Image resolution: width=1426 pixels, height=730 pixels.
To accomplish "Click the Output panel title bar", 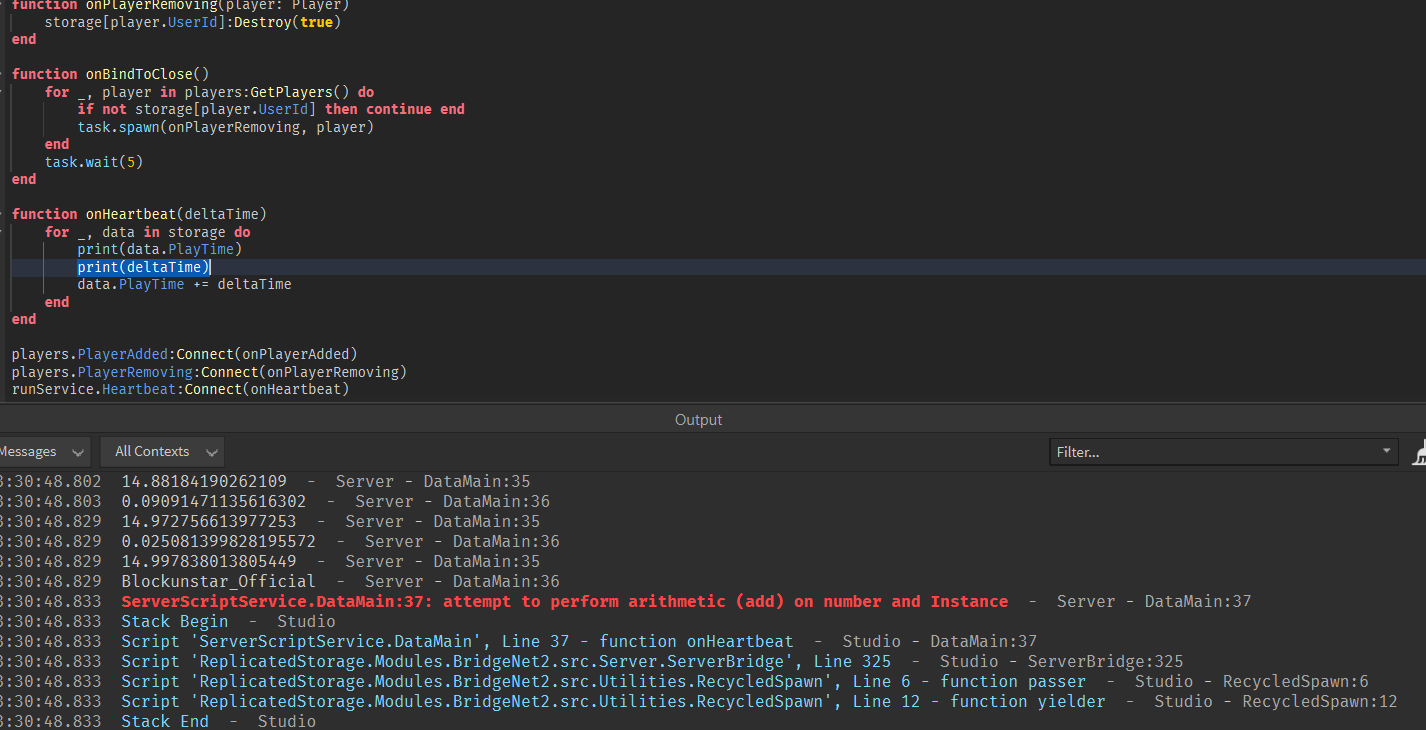I will coord(698,420).
